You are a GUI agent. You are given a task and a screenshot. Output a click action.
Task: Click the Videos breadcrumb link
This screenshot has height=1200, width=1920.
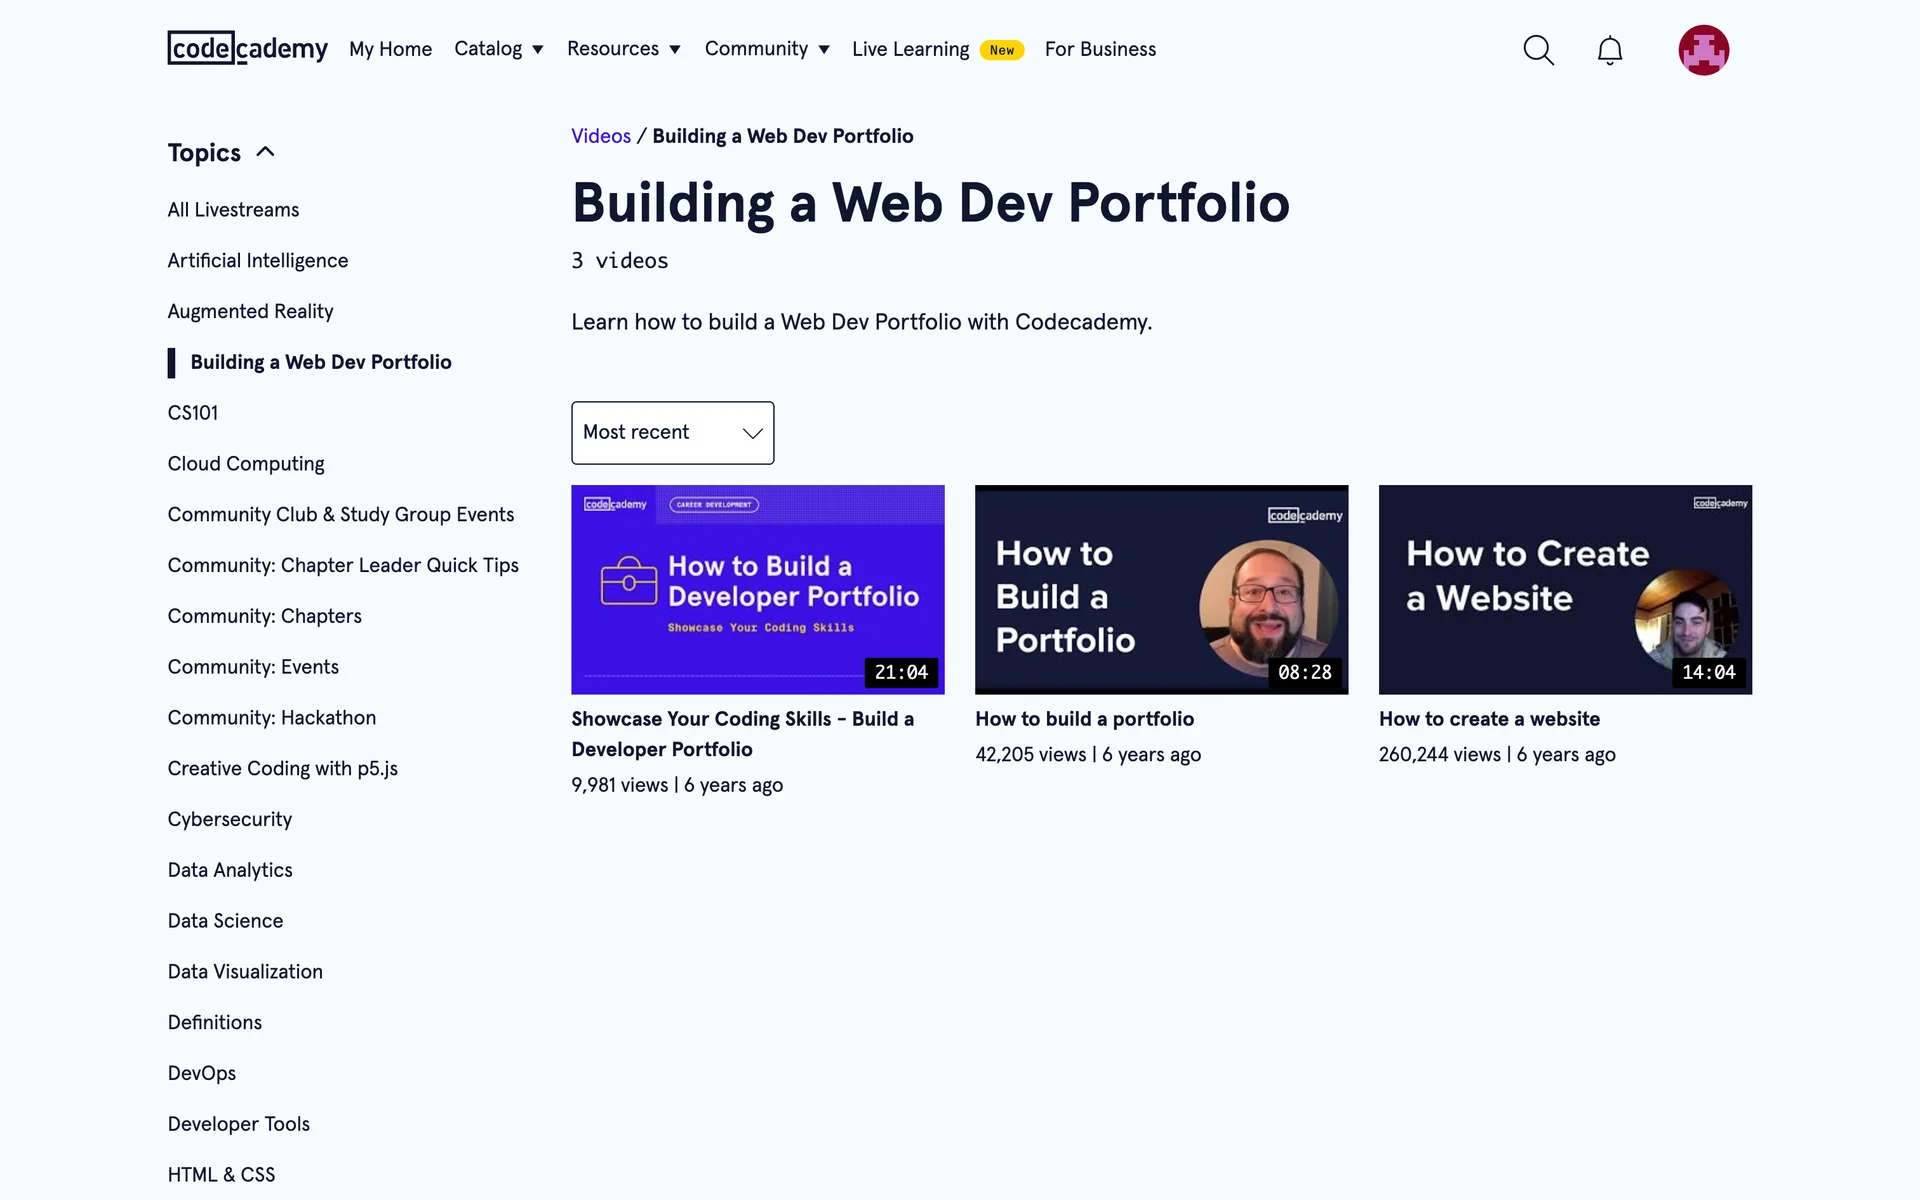[600, 136]
